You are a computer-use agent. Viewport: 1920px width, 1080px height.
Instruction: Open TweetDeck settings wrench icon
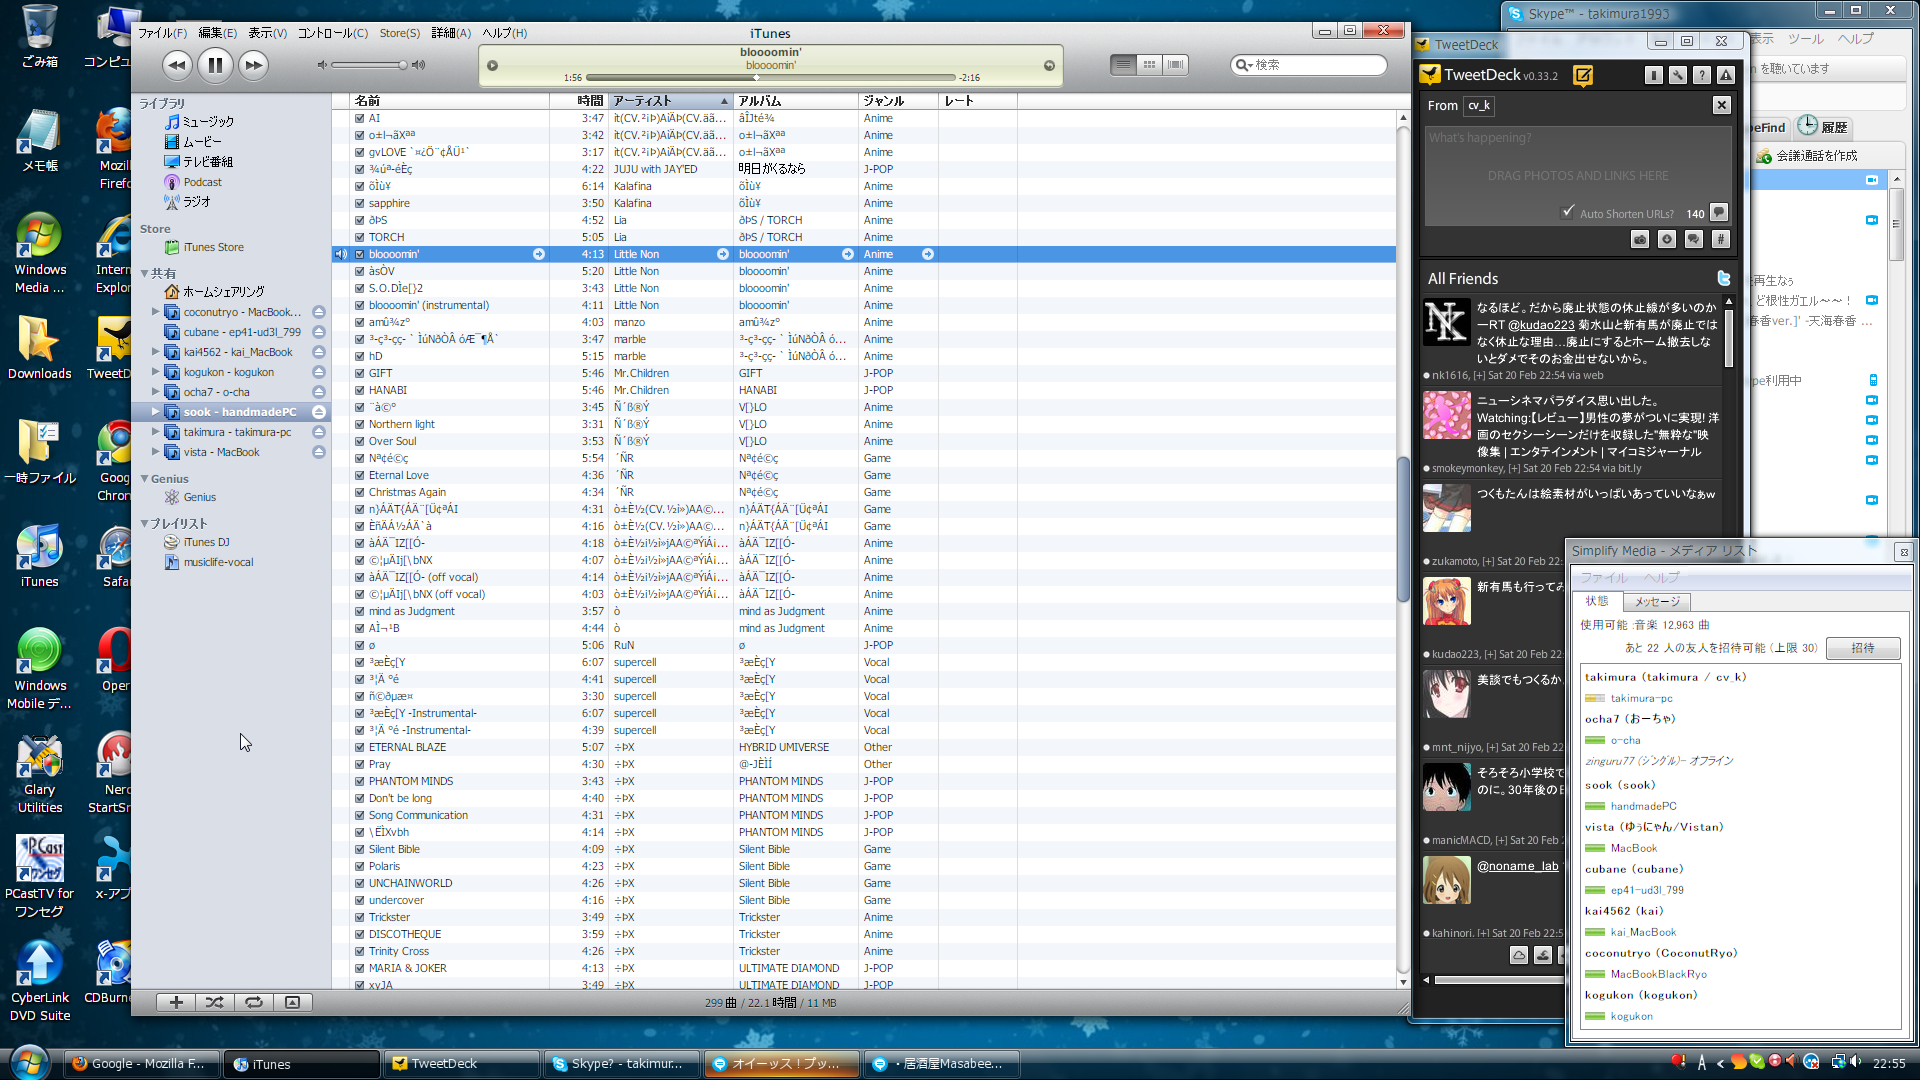pyautogui.click(x=1678, y=75)
